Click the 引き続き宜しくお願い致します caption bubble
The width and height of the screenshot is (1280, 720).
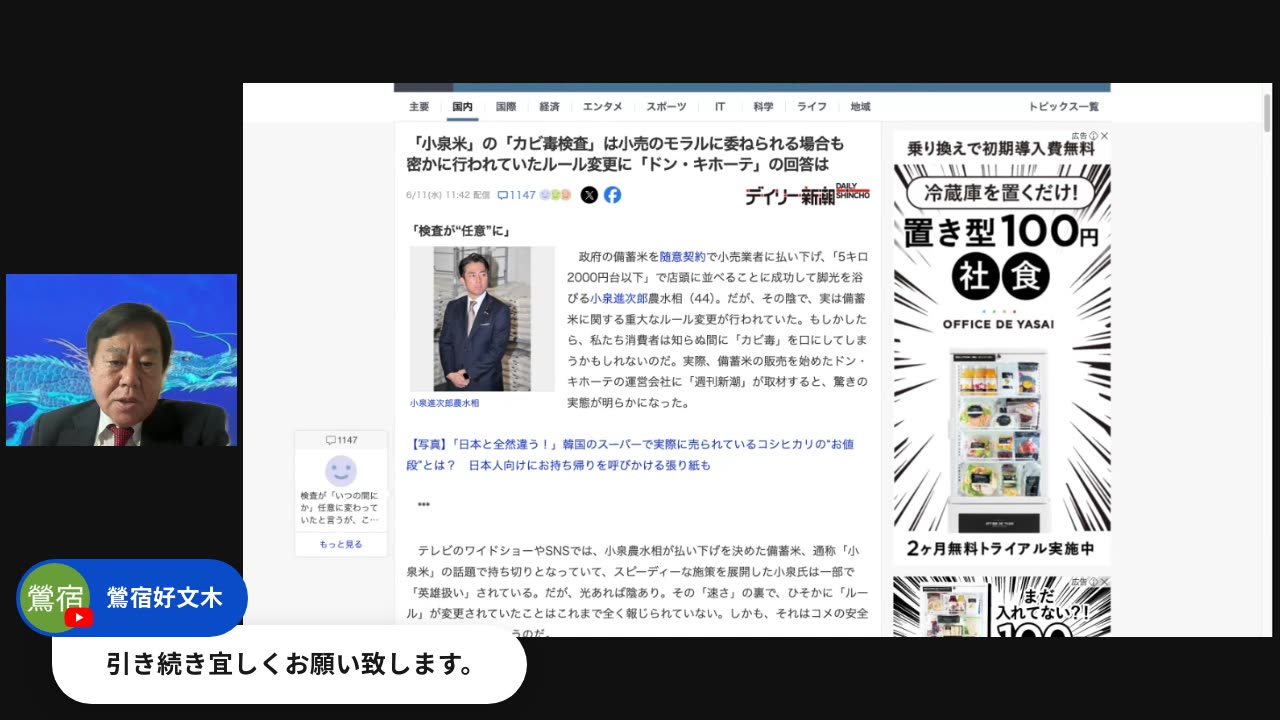pos(289,664)
